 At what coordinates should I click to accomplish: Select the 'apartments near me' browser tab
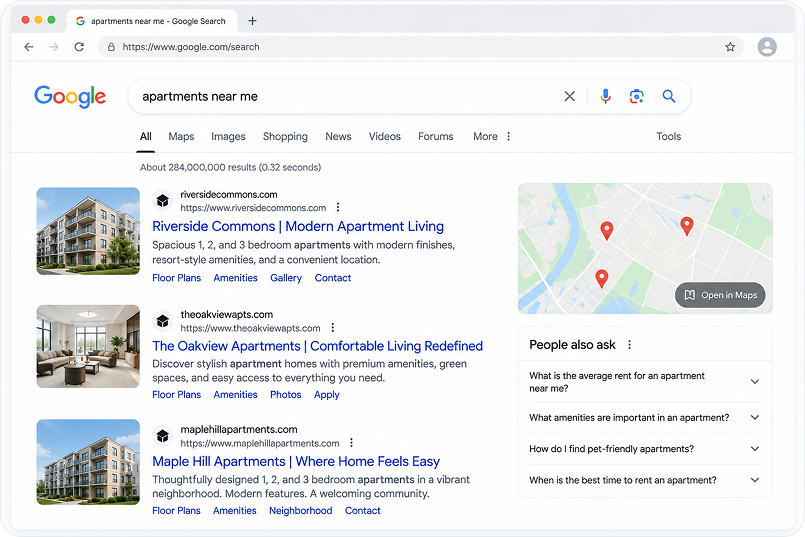pyautogui.click(x=152, y=21)
